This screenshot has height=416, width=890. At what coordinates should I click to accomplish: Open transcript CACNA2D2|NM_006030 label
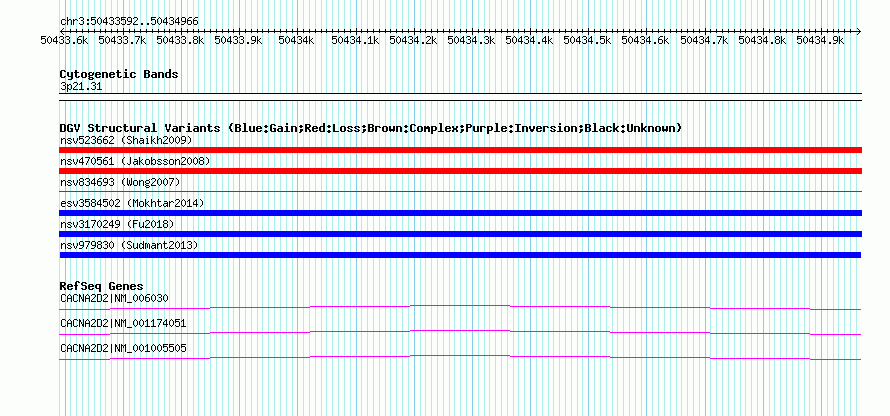114,298
